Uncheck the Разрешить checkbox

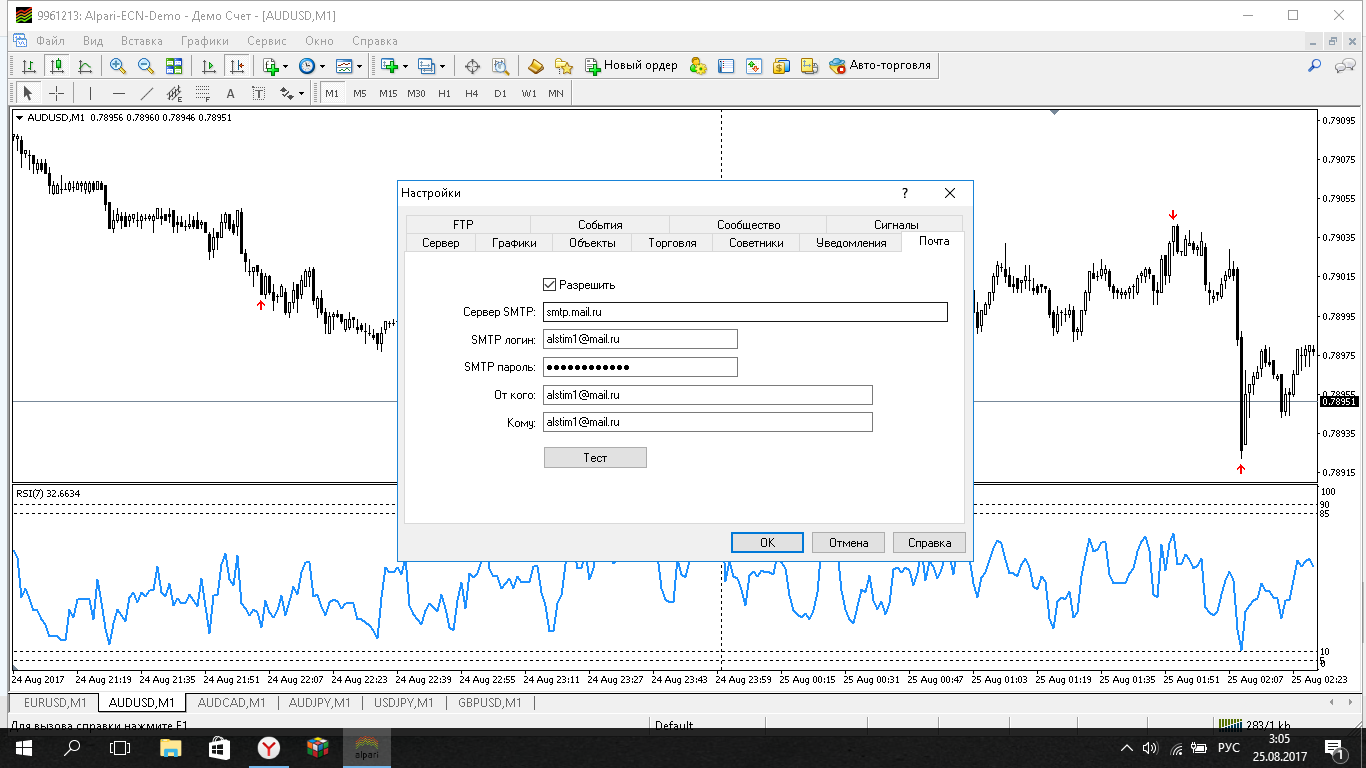pyautogui.click(x=549, y=285)
